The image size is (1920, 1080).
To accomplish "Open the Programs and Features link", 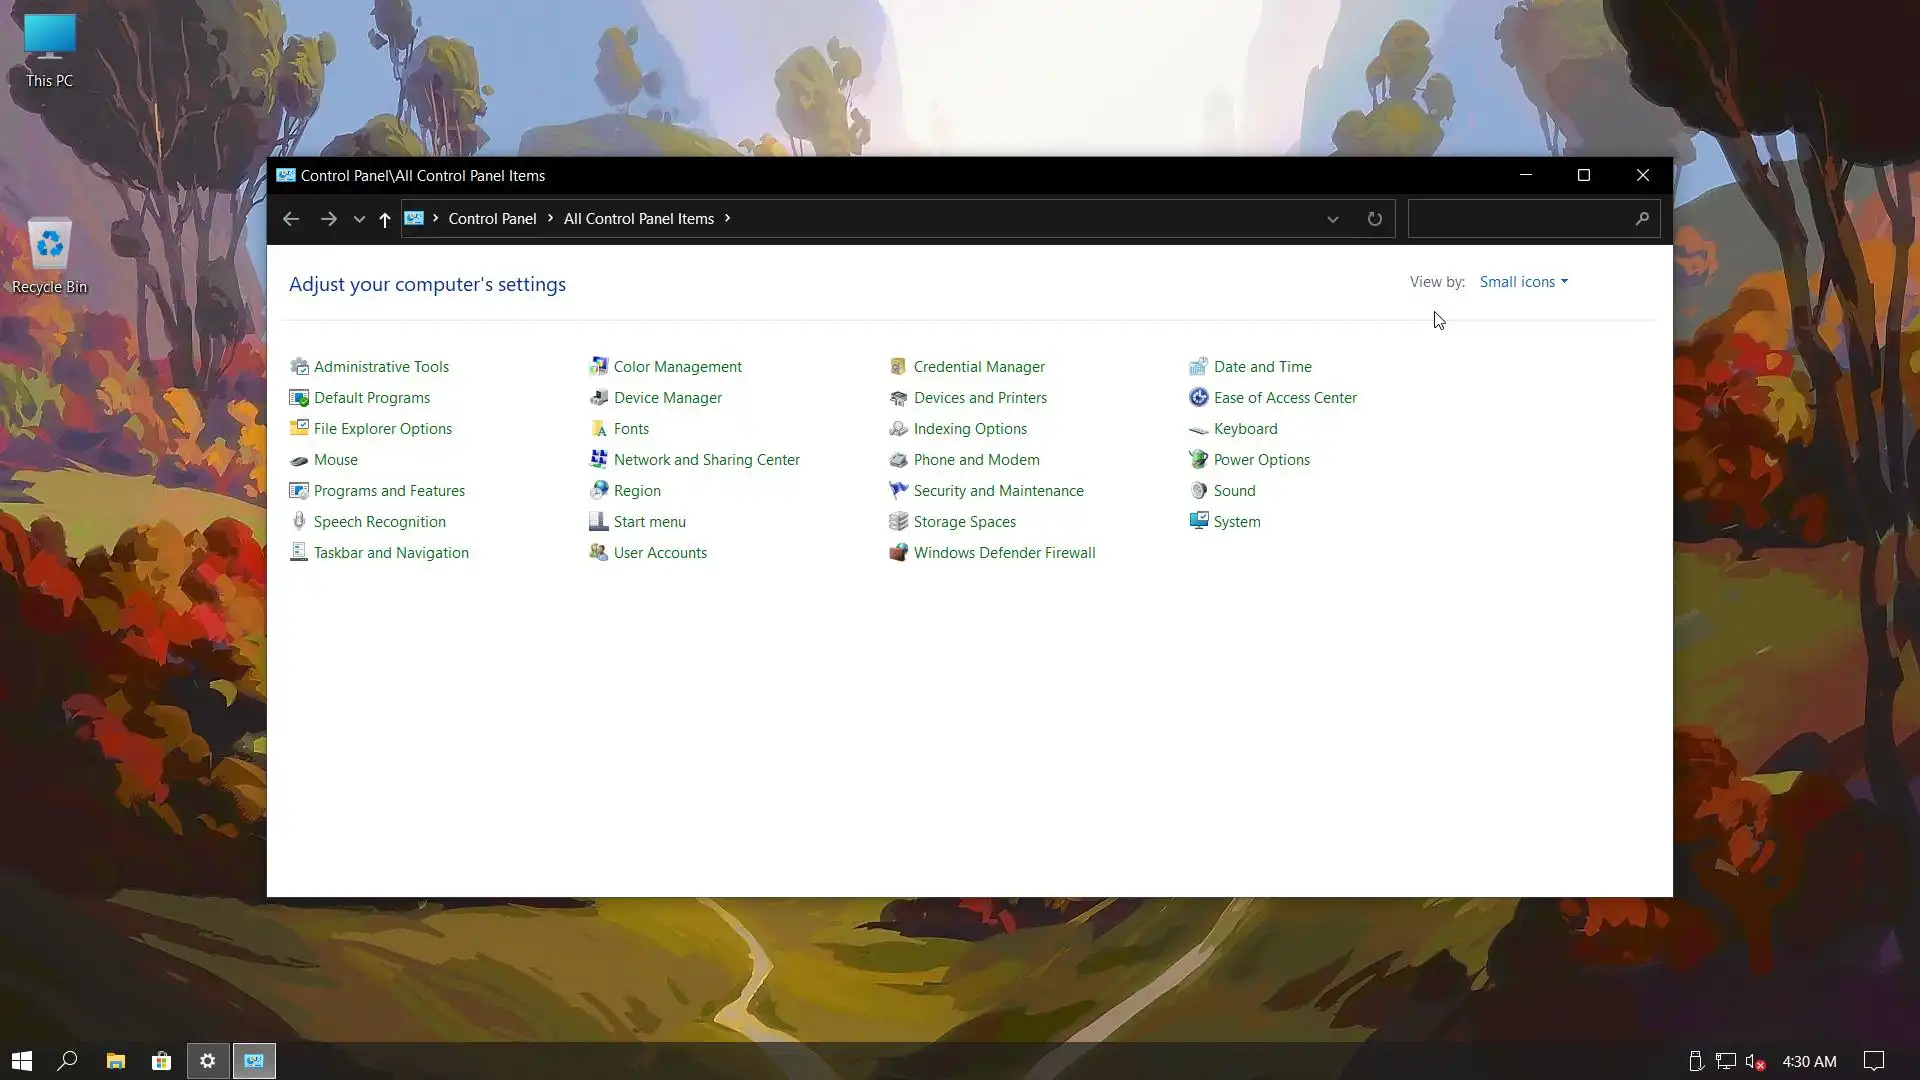I will [x=389, y=490].
